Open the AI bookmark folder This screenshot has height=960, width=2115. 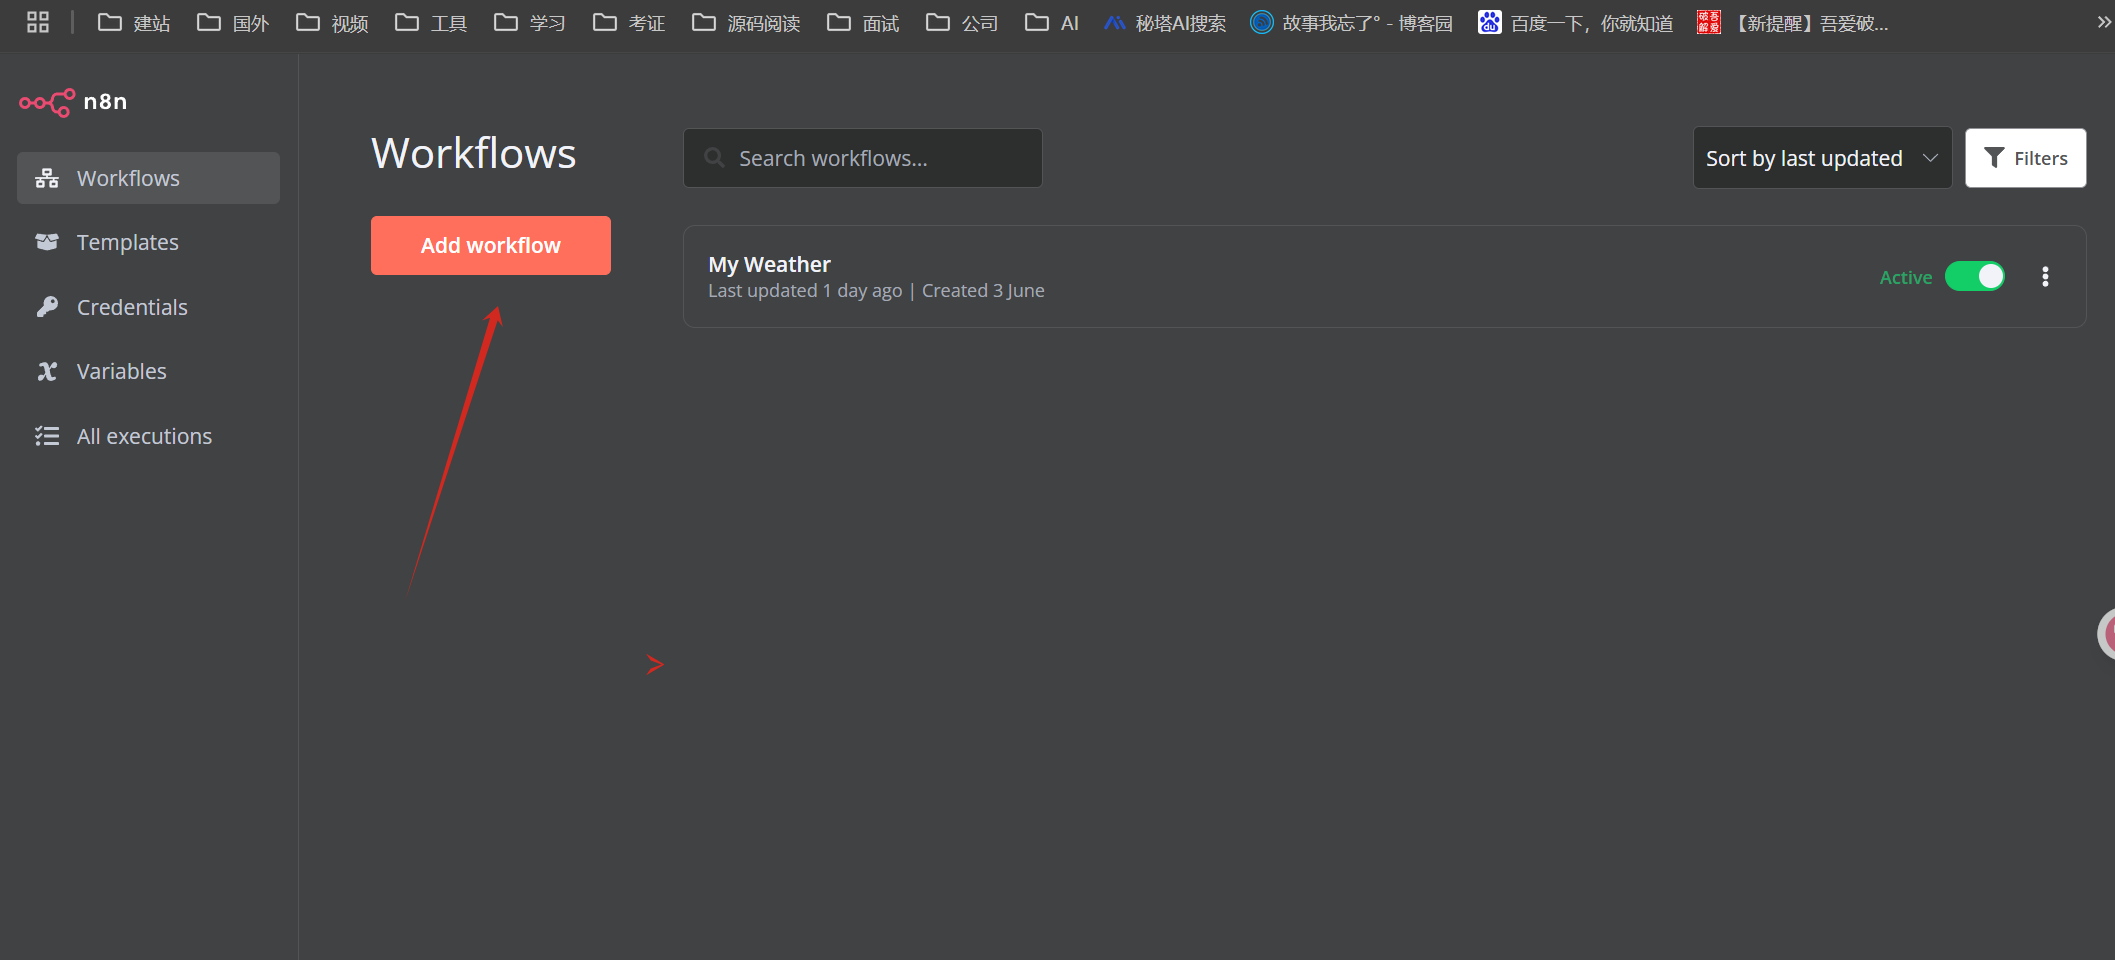tap(1052, 23)
